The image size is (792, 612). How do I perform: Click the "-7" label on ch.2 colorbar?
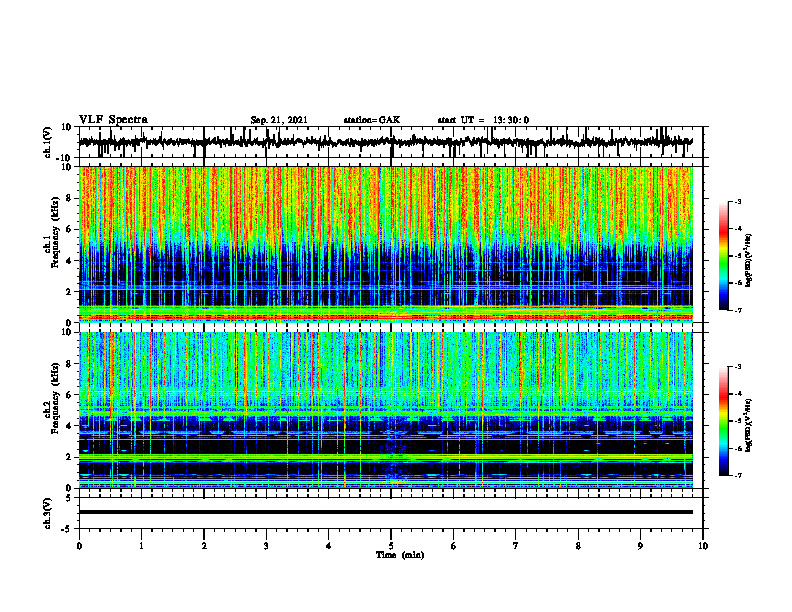(737, 476)
